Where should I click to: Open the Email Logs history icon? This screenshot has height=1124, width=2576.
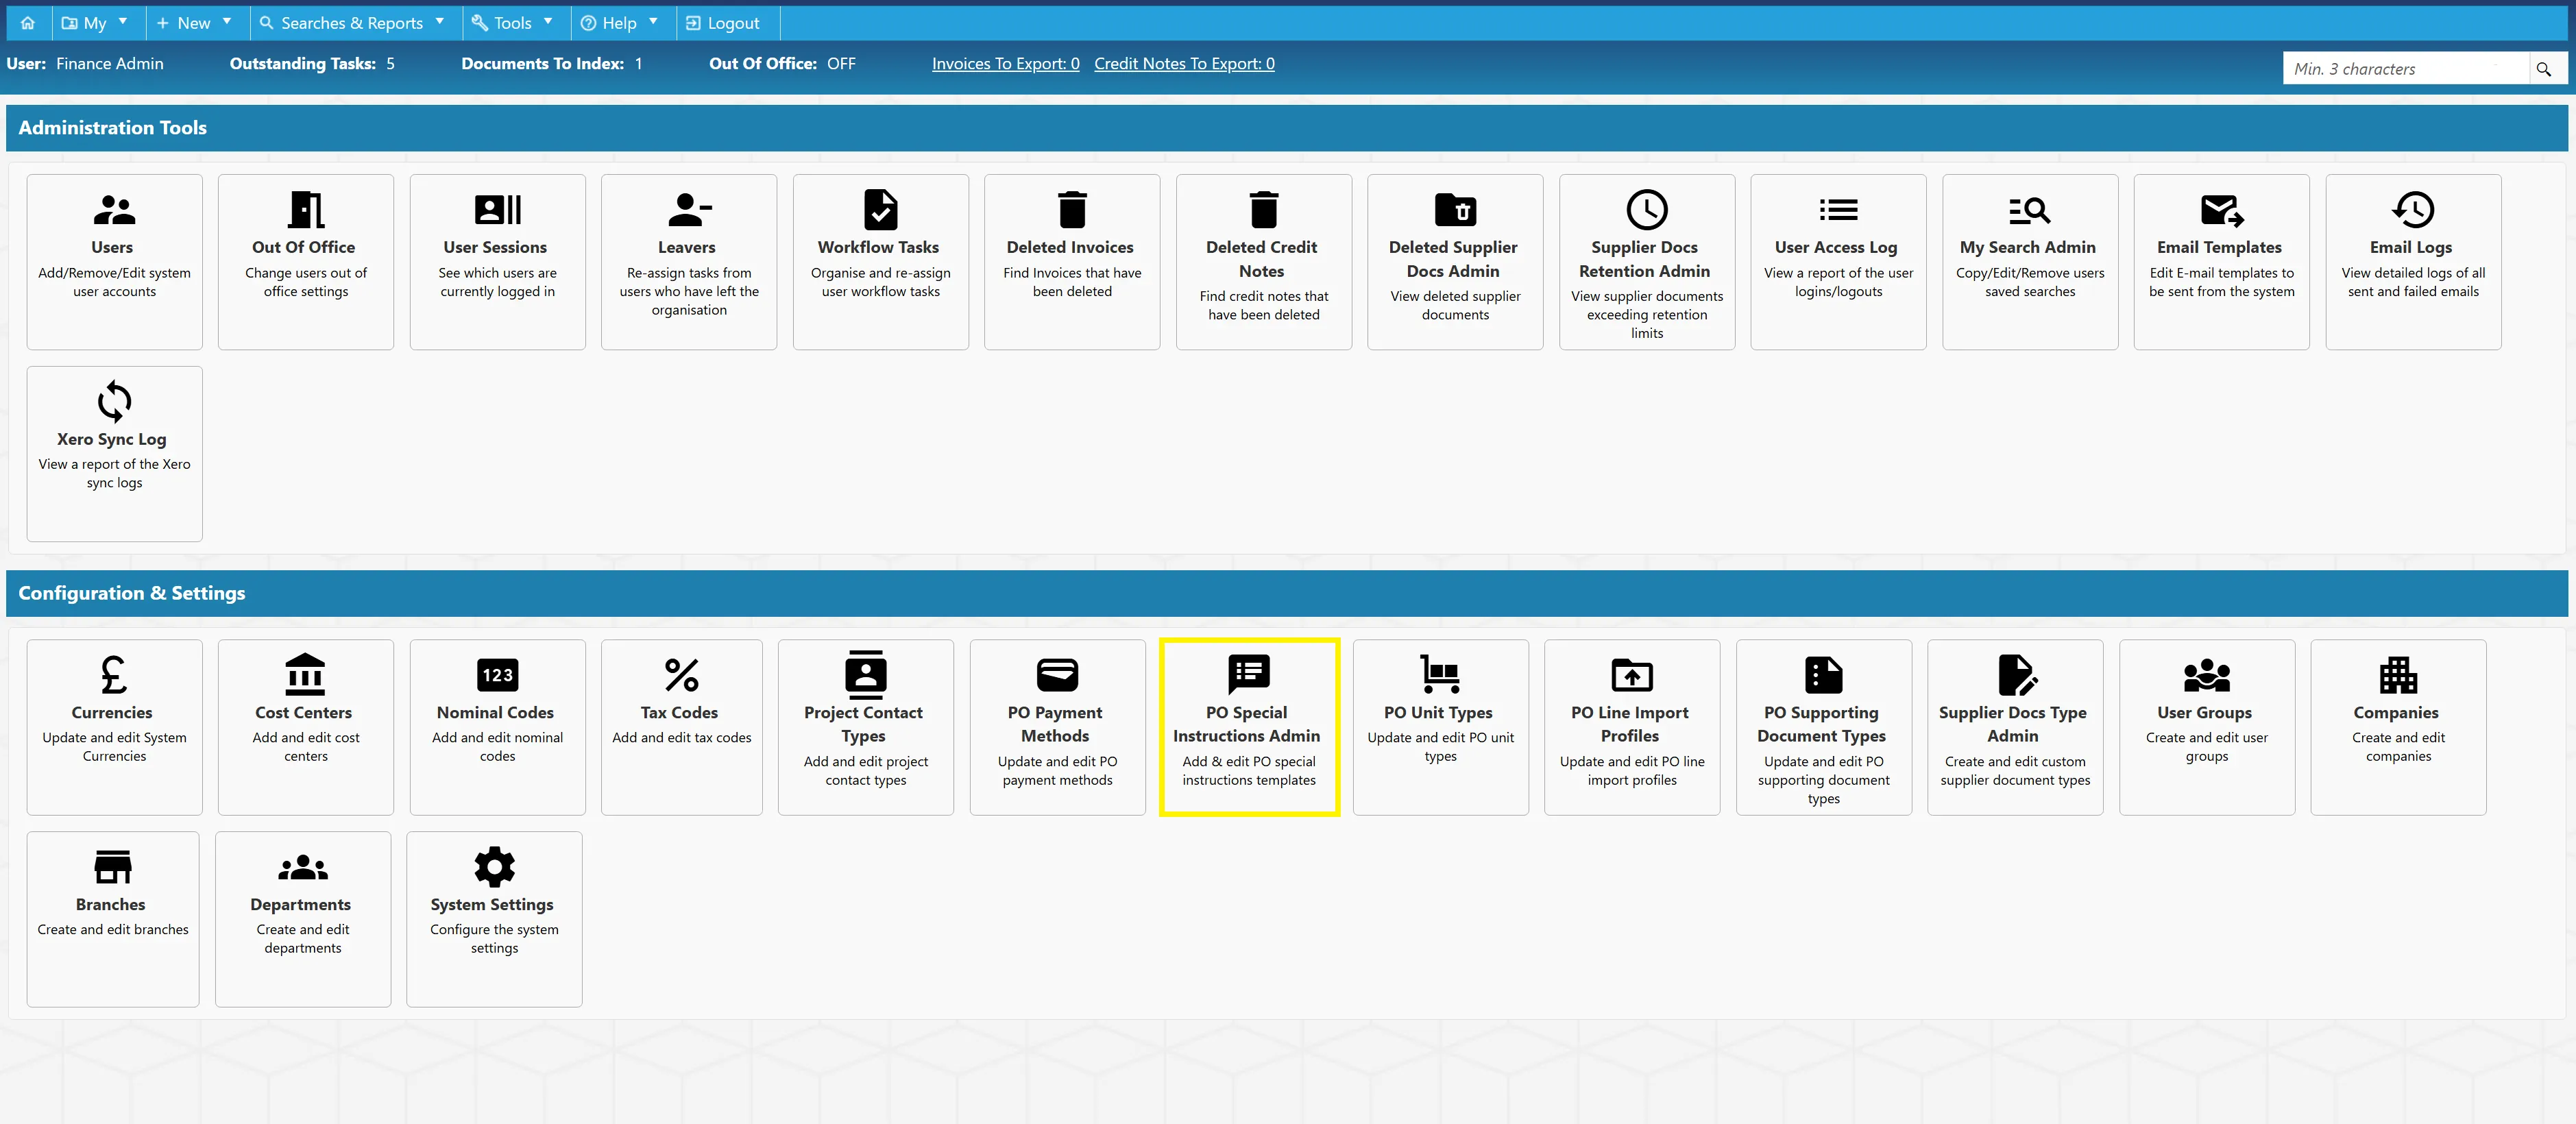(2413, 210)
